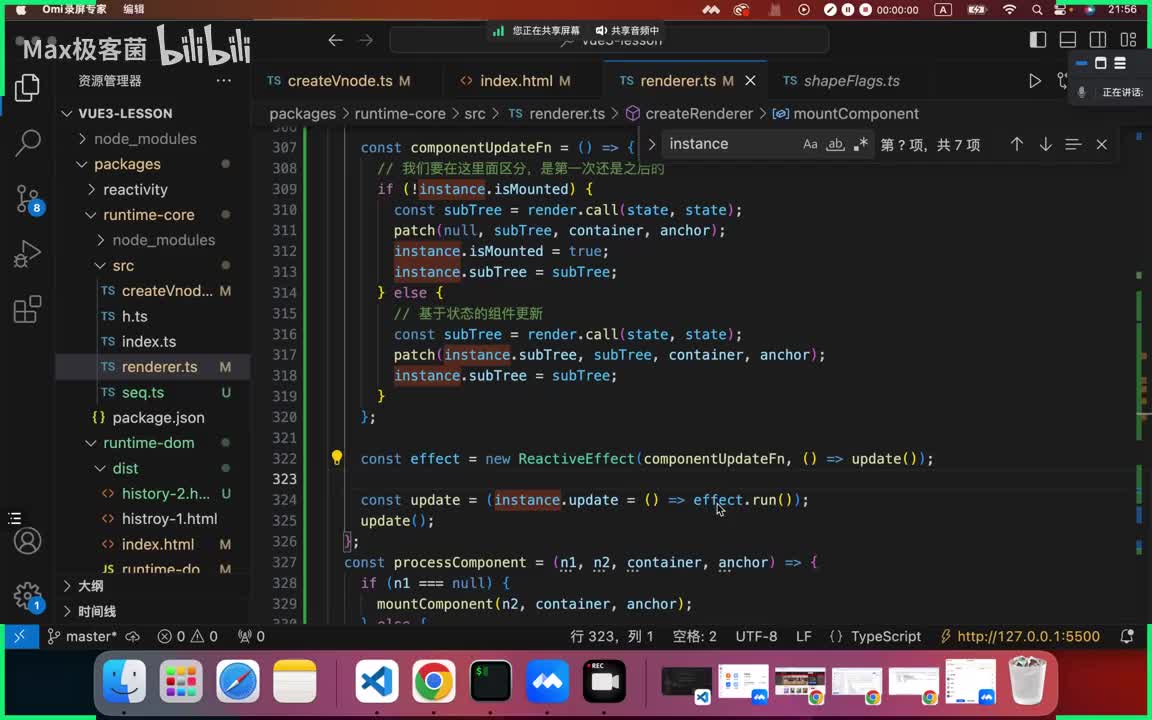Toggle Match Whole Word in find widget
The image size is (1152, 720).
coord(835,144)
